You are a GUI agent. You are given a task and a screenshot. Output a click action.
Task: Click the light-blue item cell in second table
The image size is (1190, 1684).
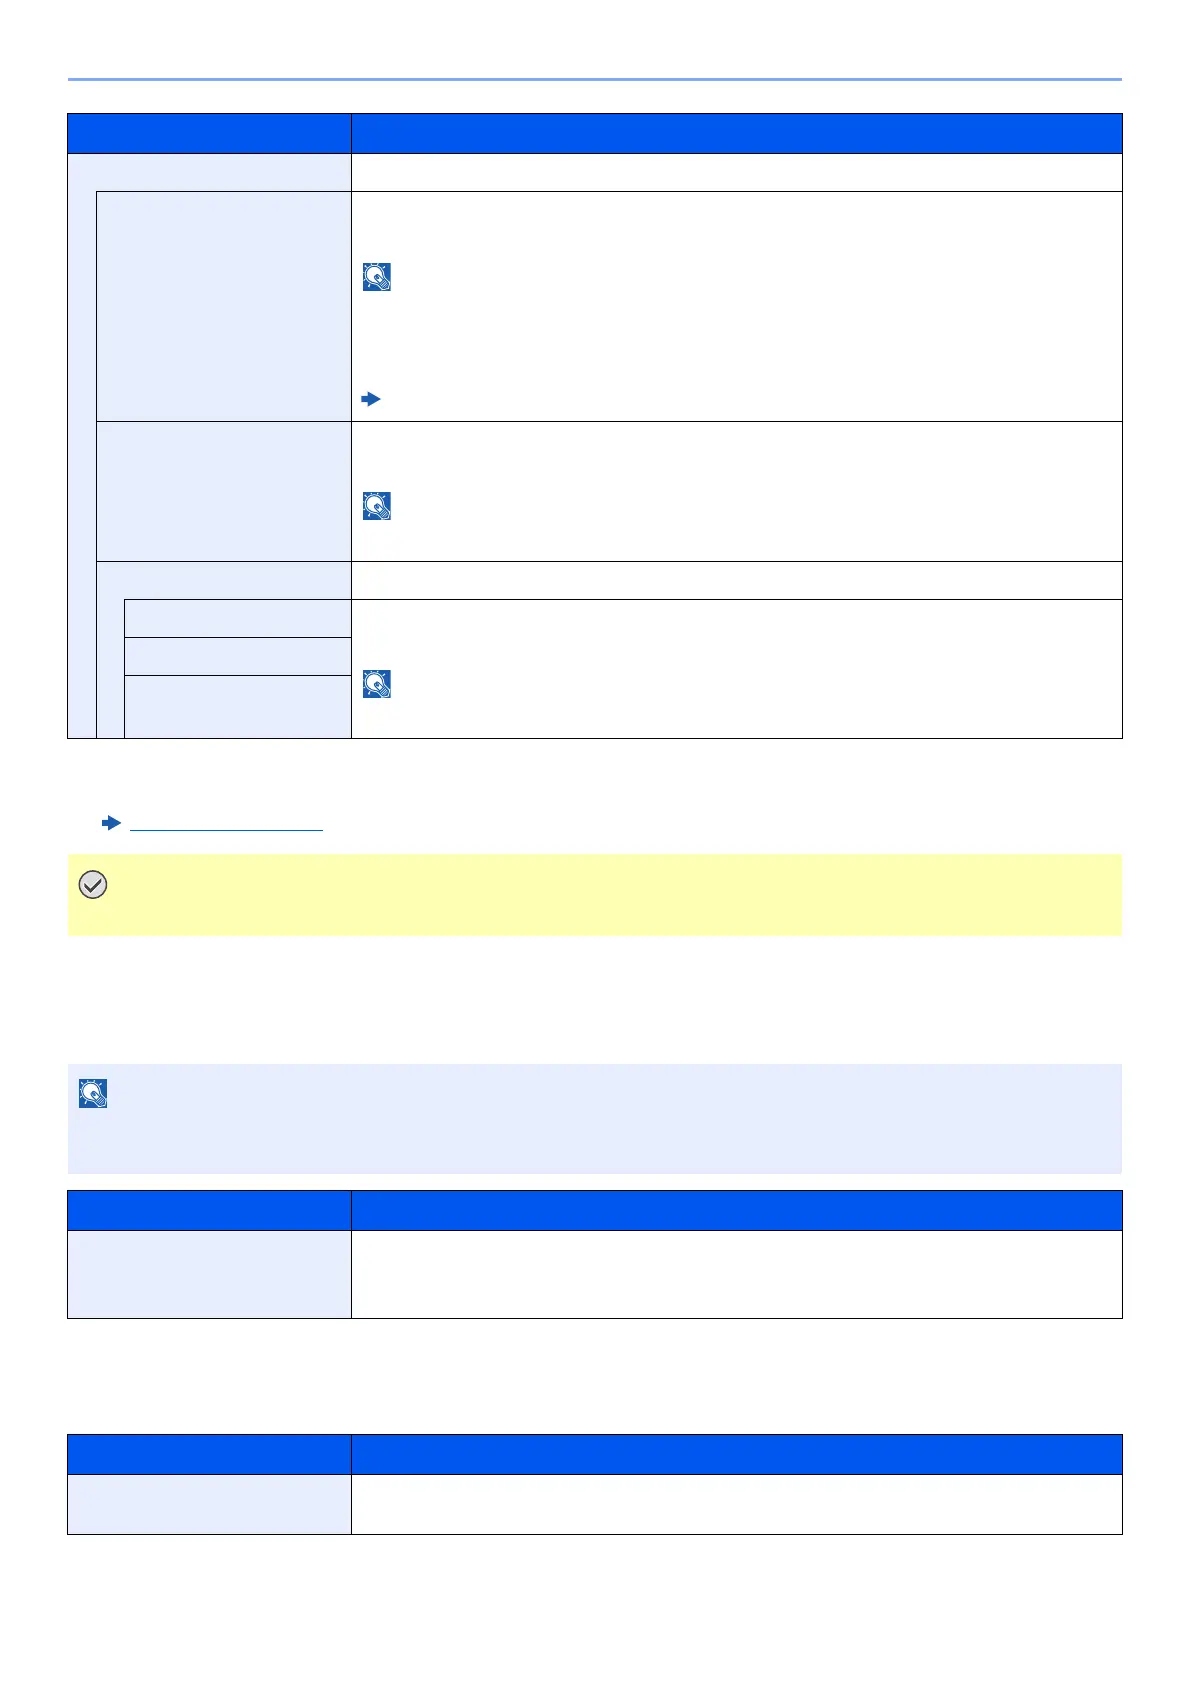[209, 1274]
